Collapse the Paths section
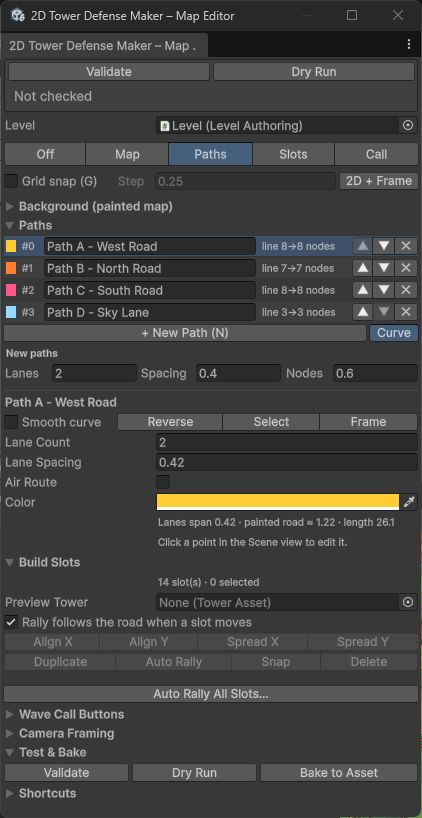Viewport: 422px width, 818px height. coord(10,225)
